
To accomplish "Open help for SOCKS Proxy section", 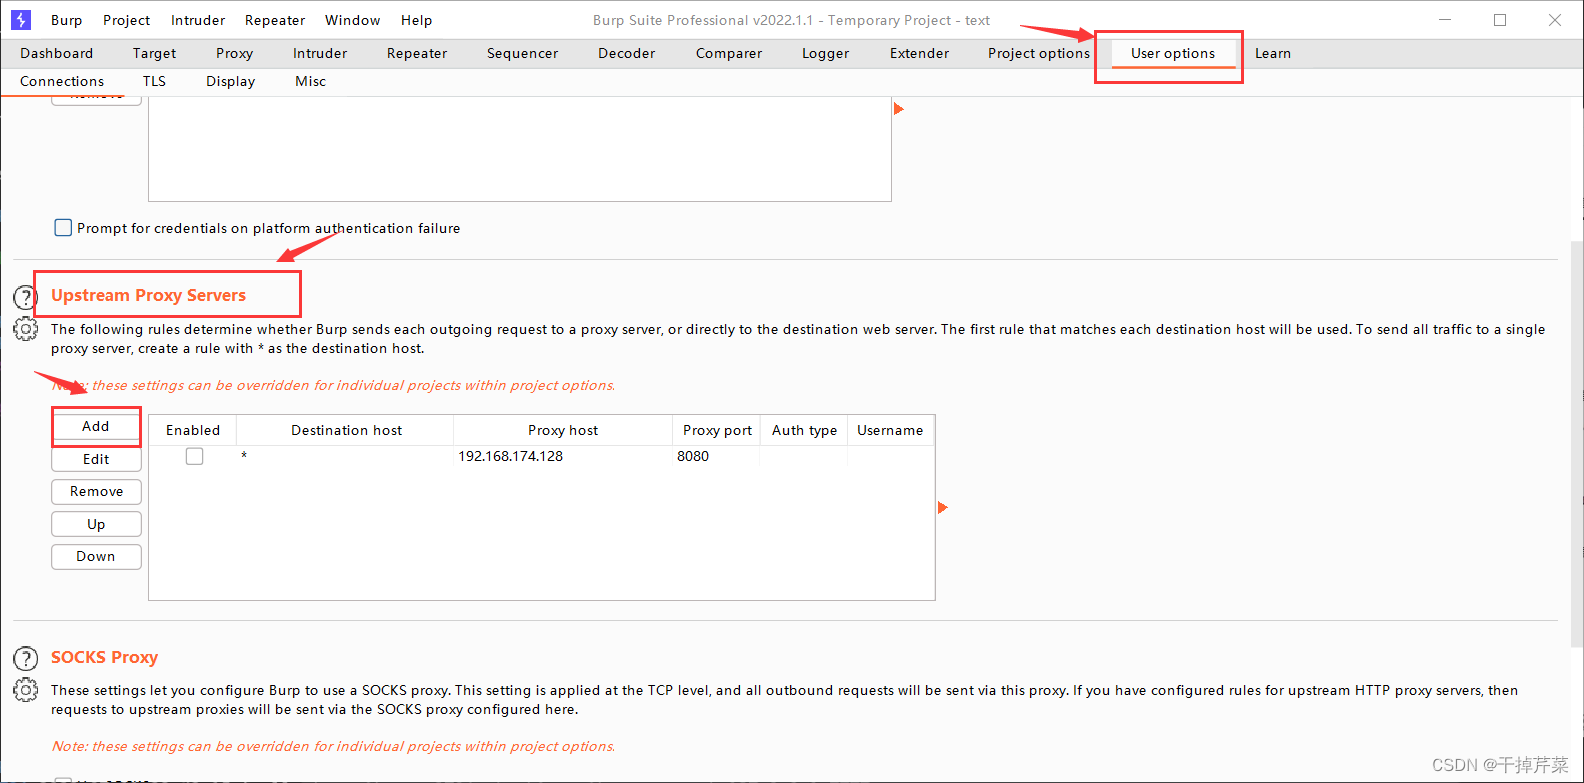I will tap(25, 658).
